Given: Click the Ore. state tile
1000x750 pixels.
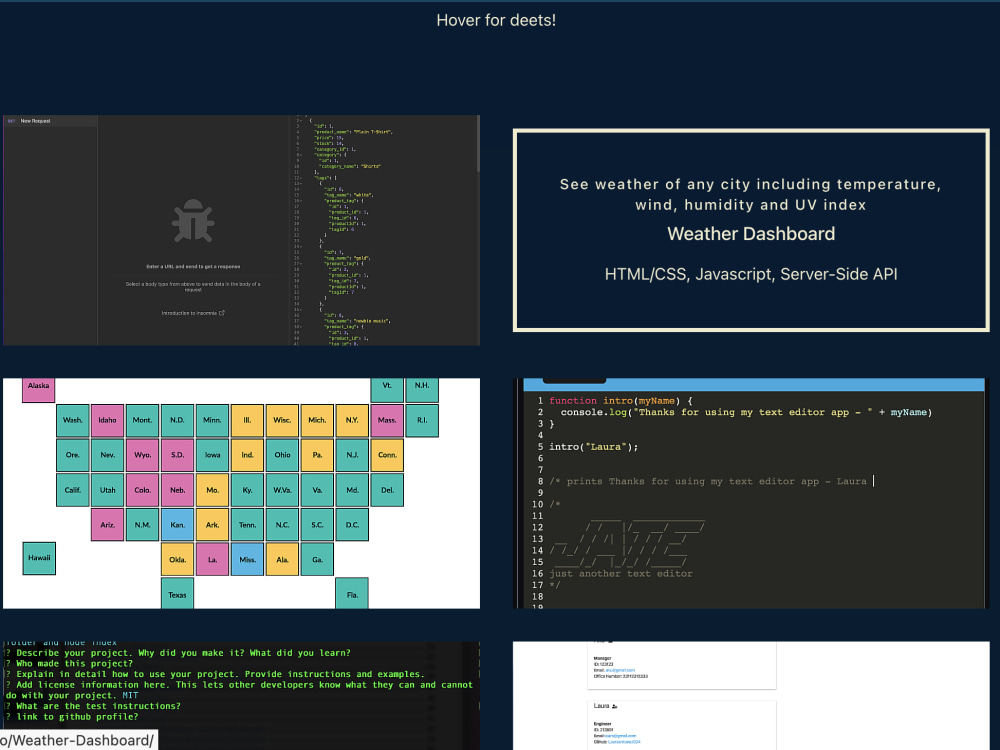Looking at the screenshot, I should (73, 455).
